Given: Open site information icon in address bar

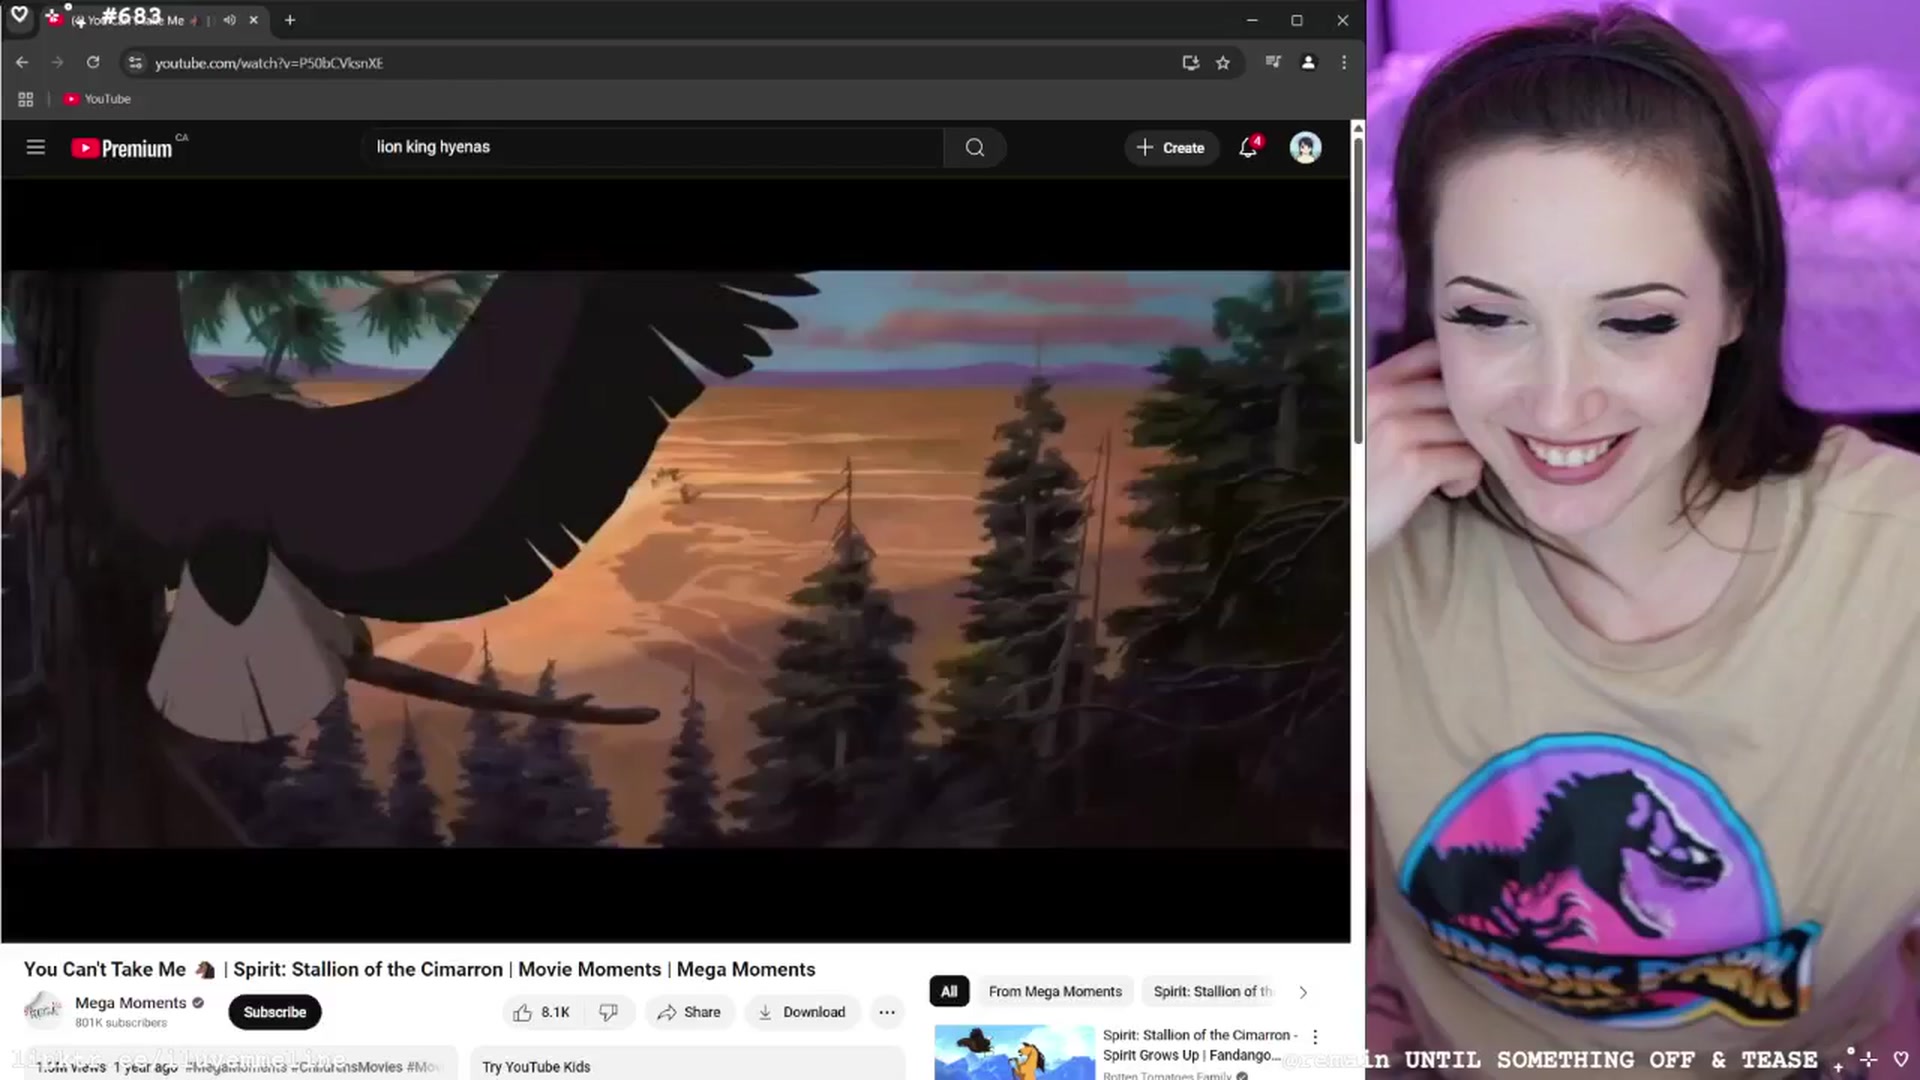Looking at the screenshot, I should pyautogui.click(x=135, y=62).
